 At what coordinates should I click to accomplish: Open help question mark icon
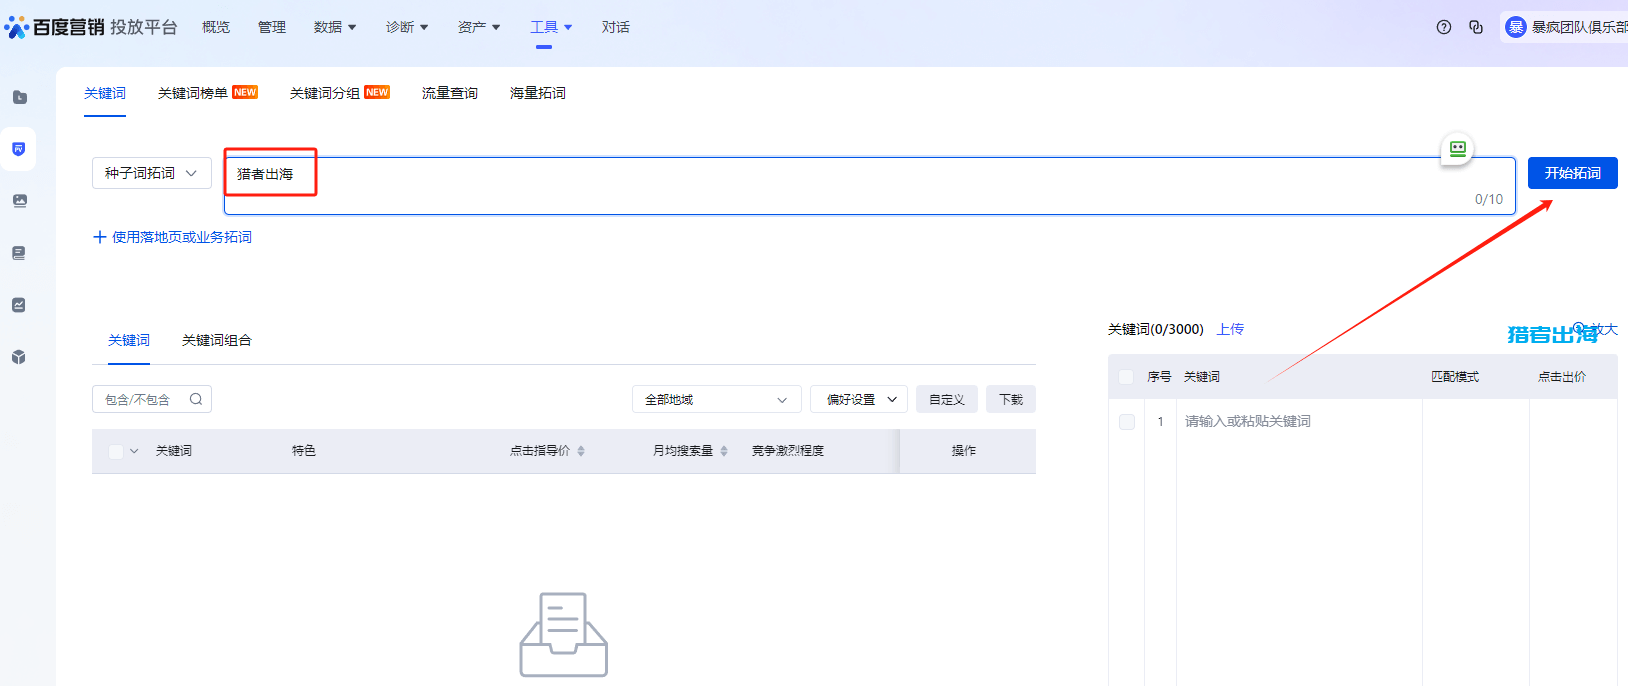(1444, 27)
